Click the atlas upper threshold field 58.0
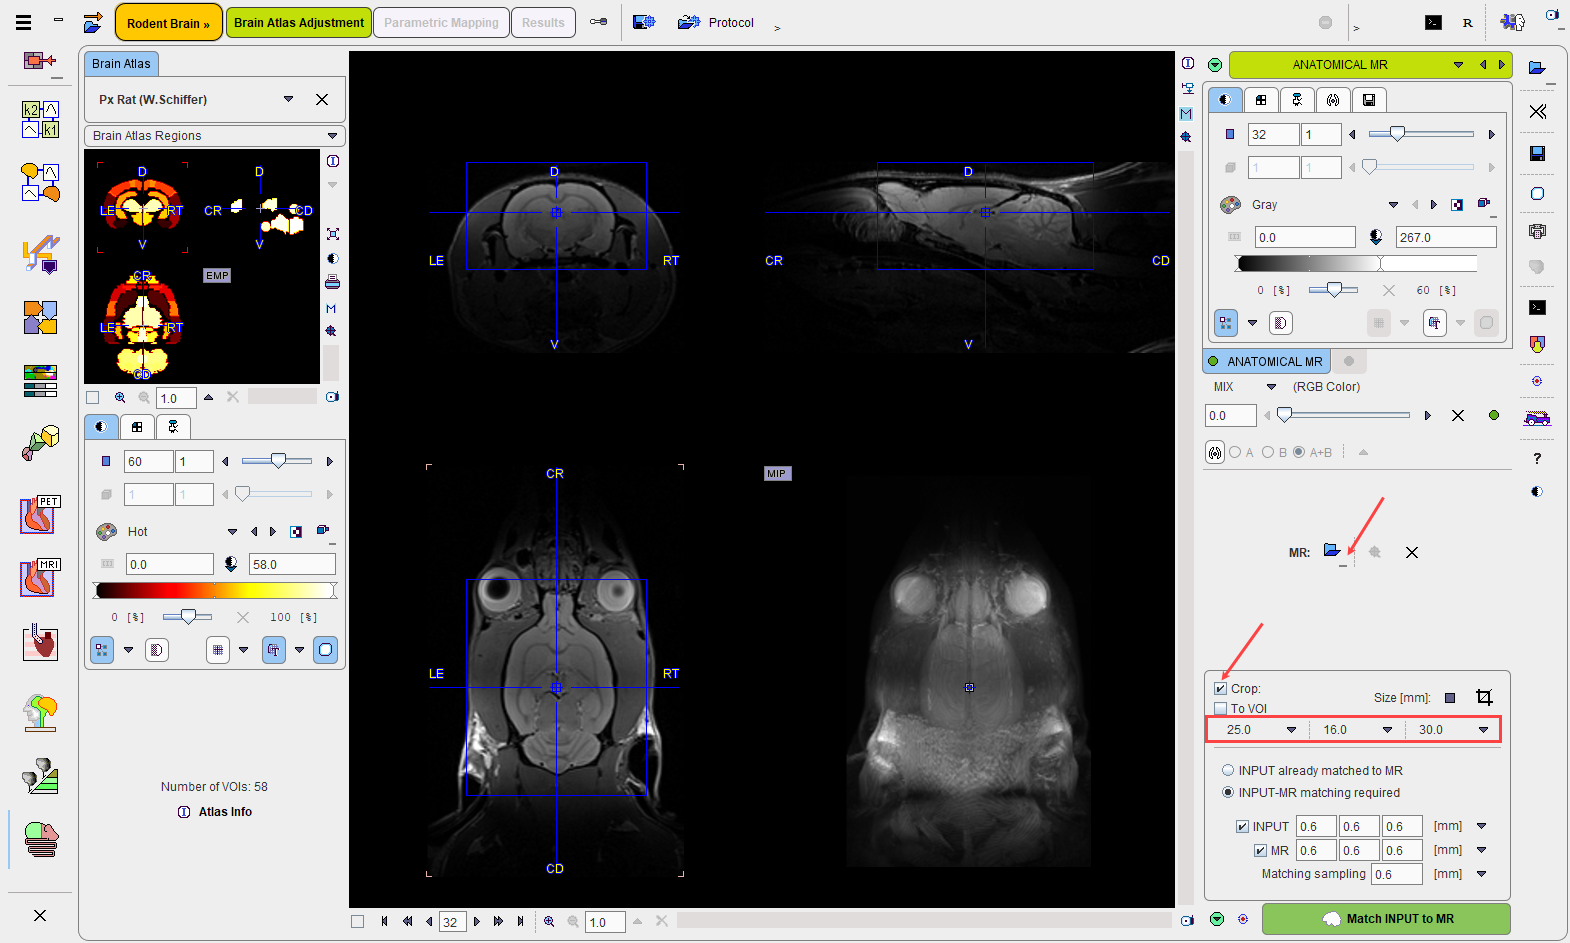Viewport: 1570px width, 943px height. pyautogui.click(x=292, y=564)
